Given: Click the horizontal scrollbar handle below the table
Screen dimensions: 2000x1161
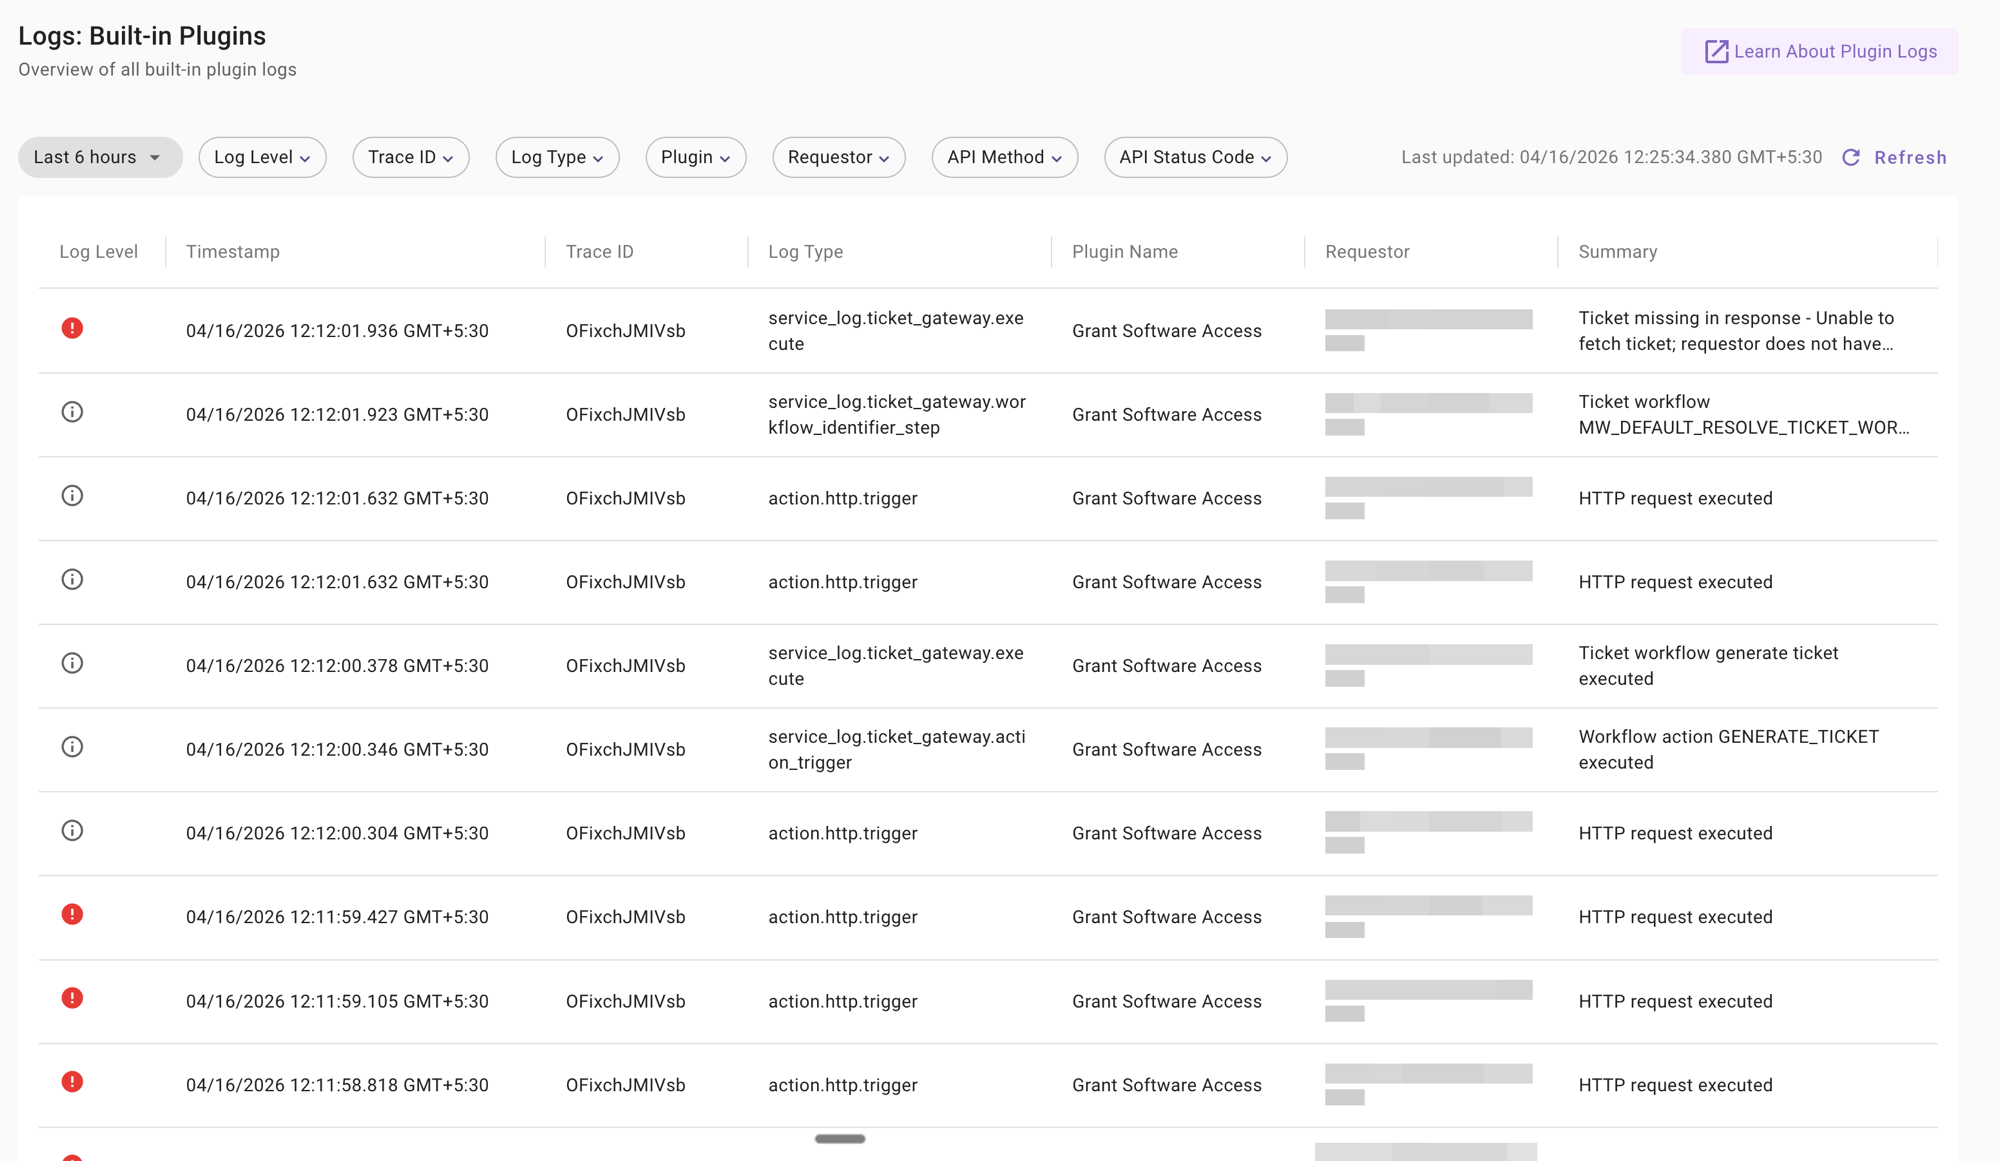Looking at the screenshot, I should point(840,1138).
